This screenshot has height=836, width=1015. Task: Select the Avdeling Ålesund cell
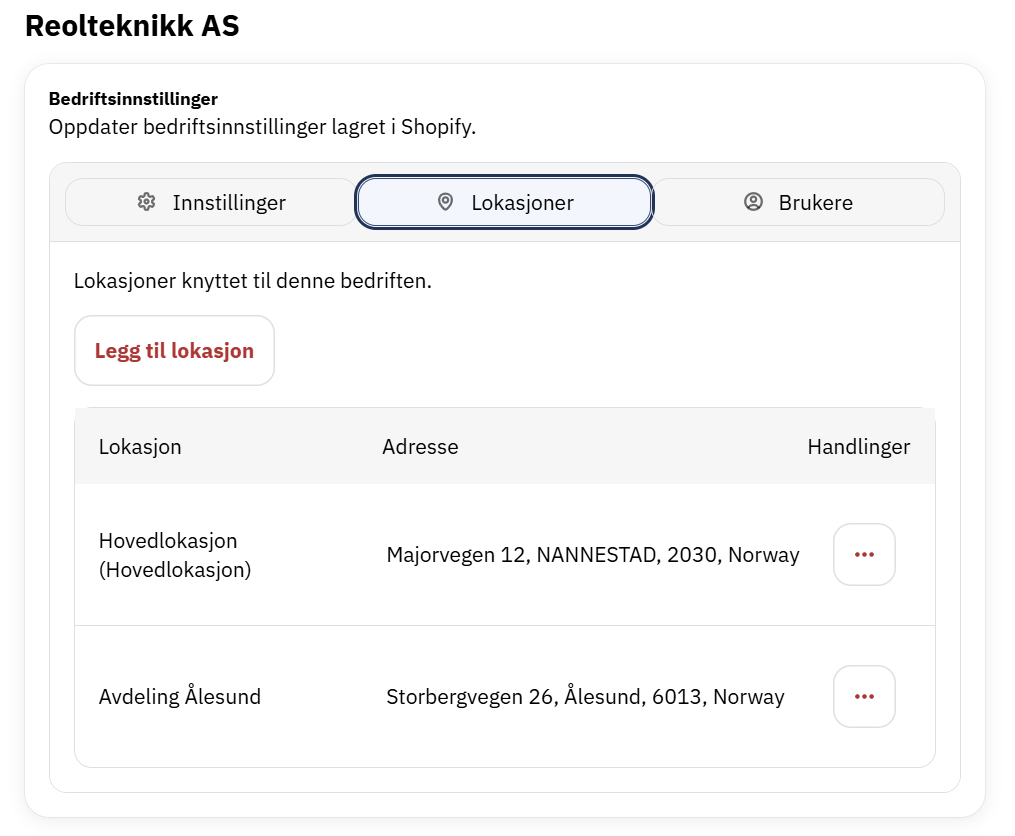coord(180,696)
